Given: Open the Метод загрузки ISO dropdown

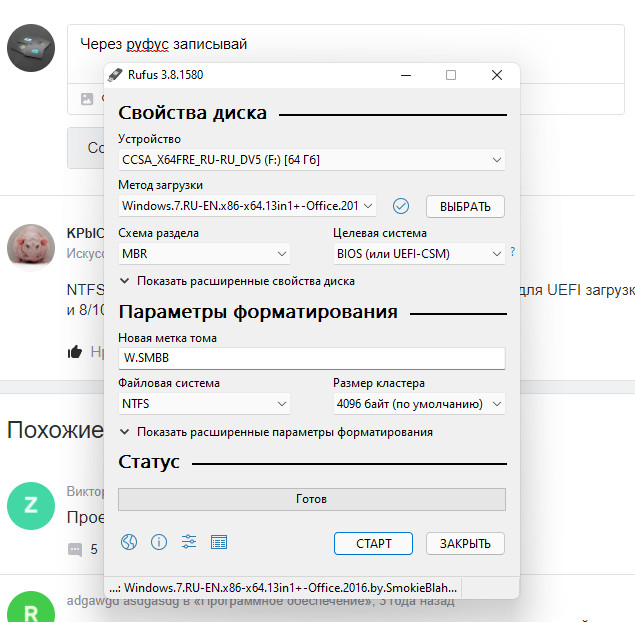Looking at the screenshot, I should pos(247,206).
